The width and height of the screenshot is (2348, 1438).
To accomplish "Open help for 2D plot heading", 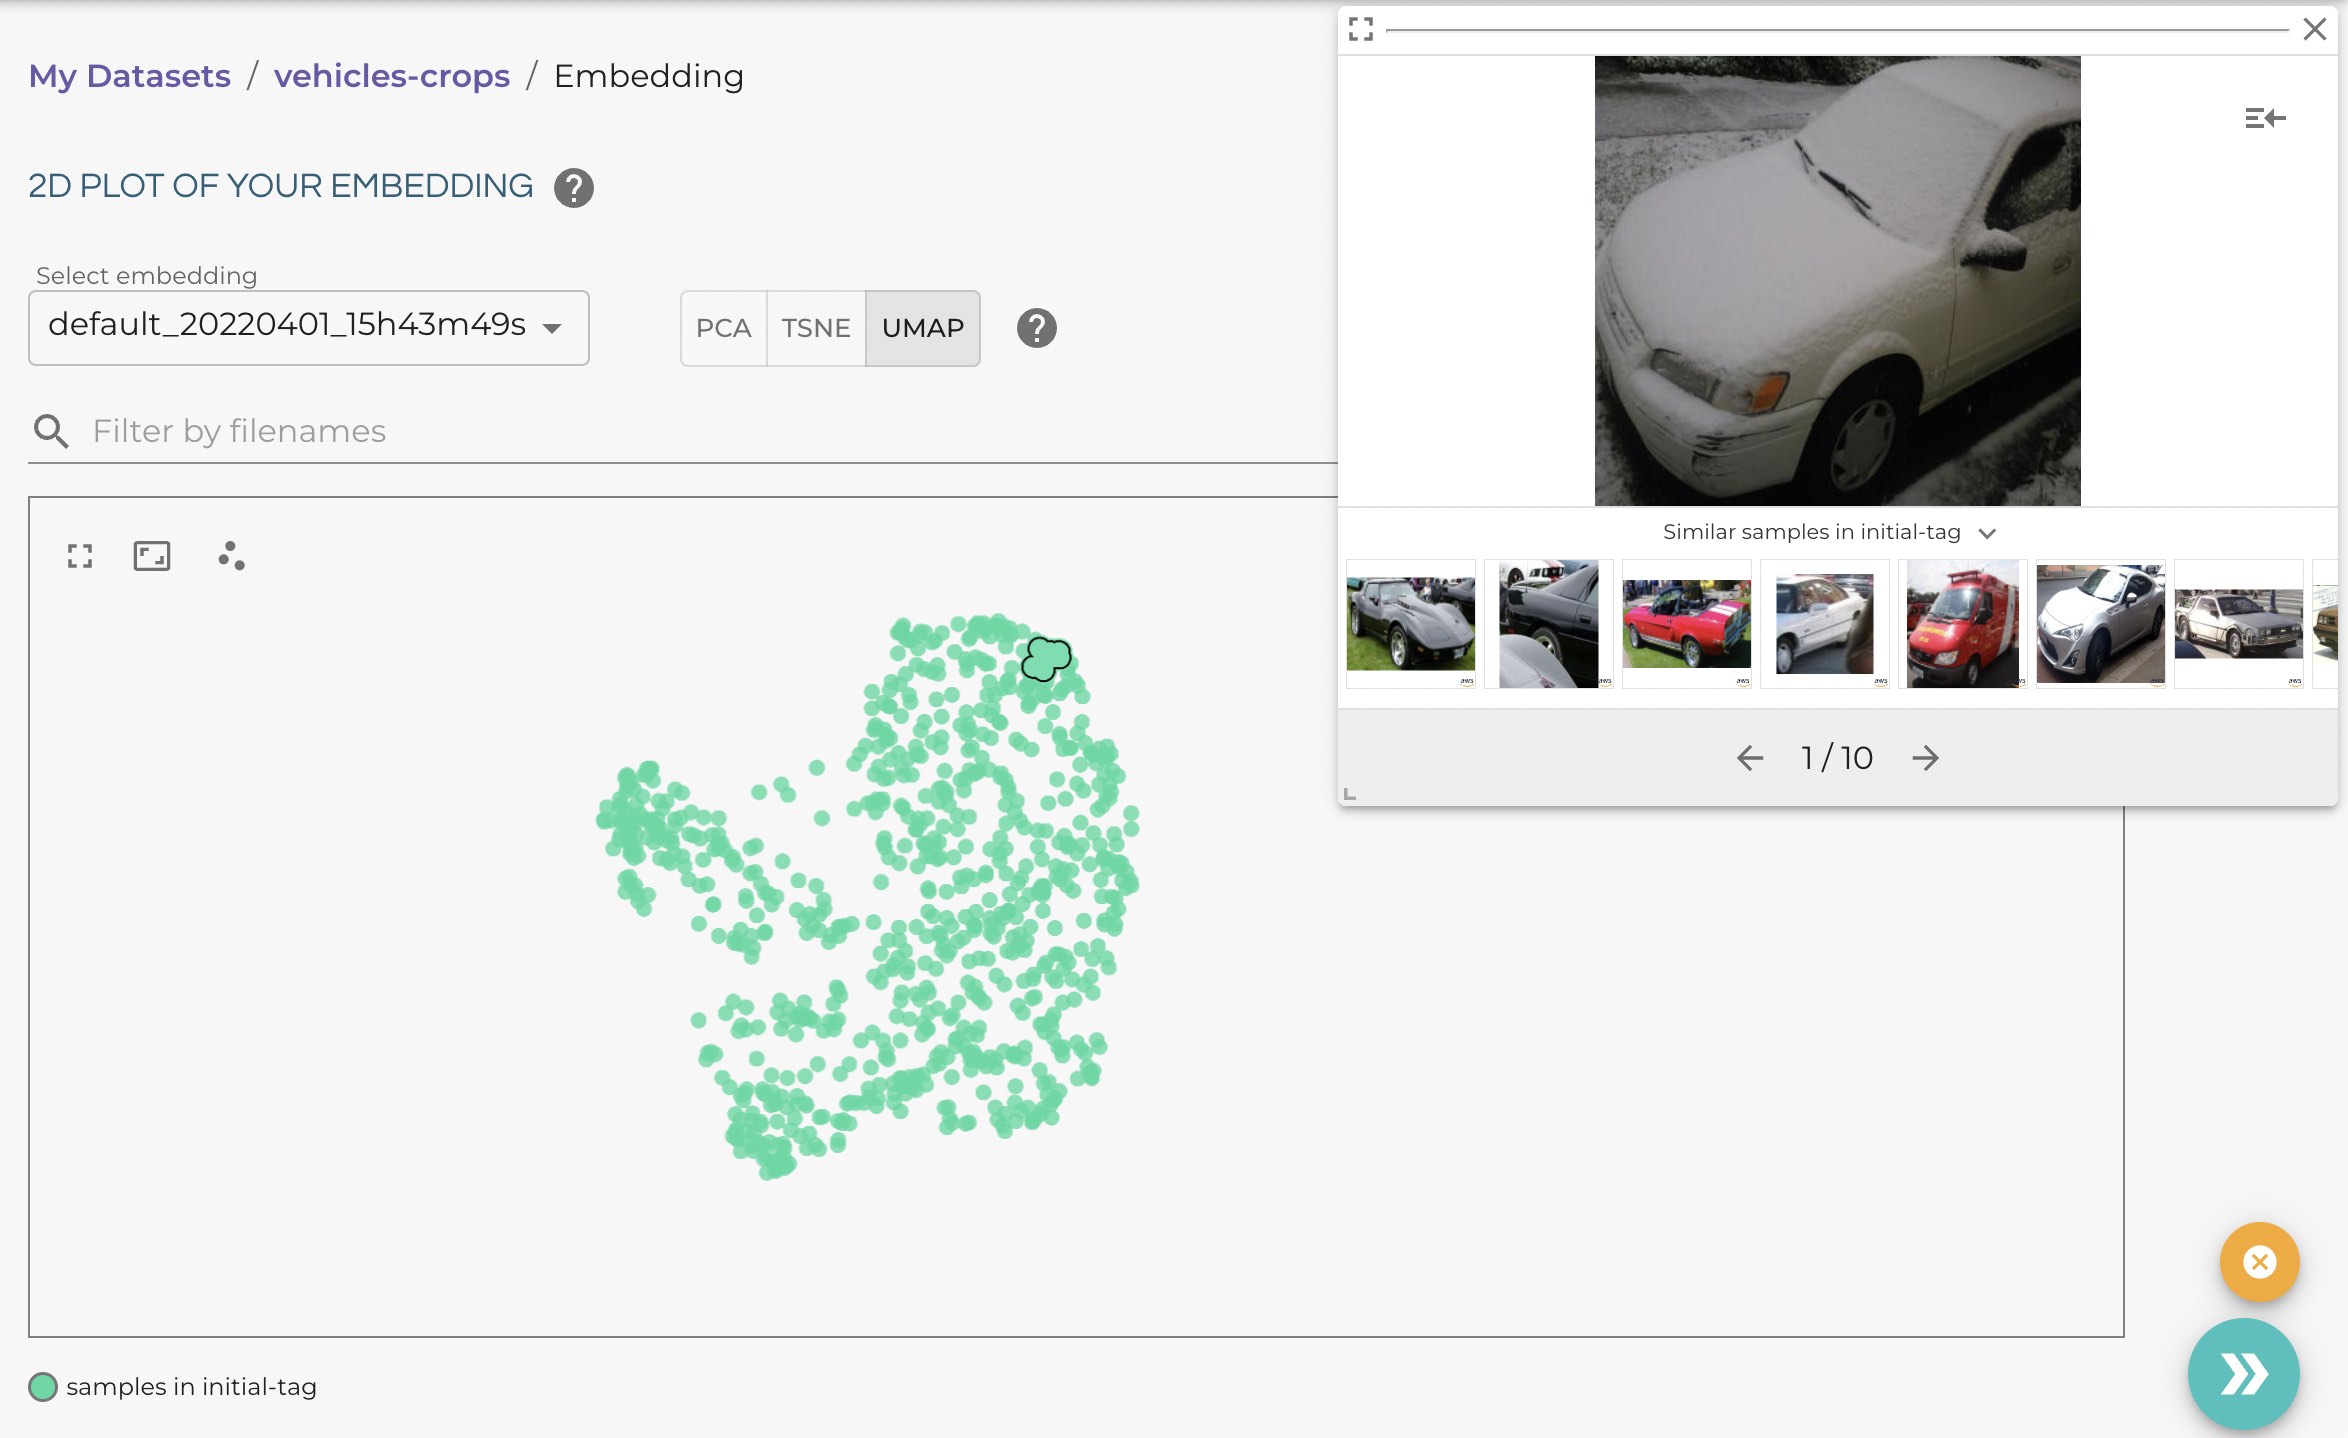I will point(574,188).
